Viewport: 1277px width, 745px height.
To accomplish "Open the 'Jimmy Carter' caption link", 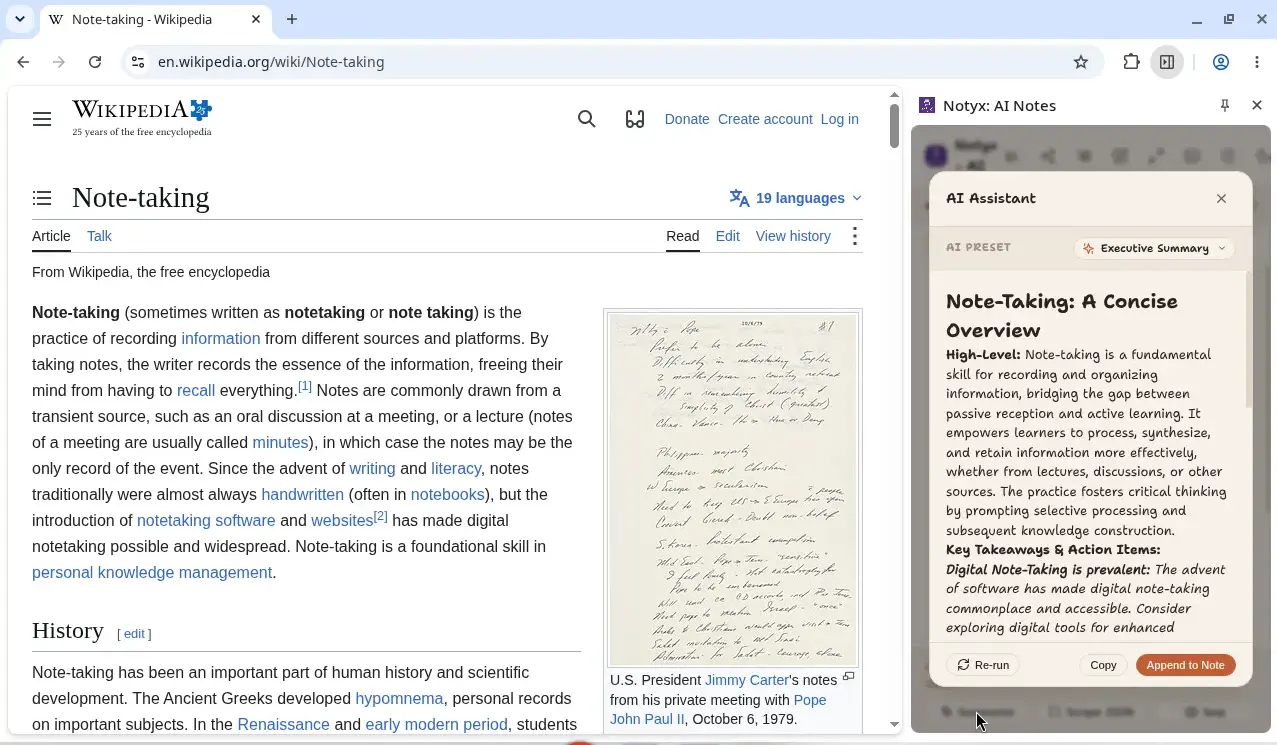I will 747,680.
